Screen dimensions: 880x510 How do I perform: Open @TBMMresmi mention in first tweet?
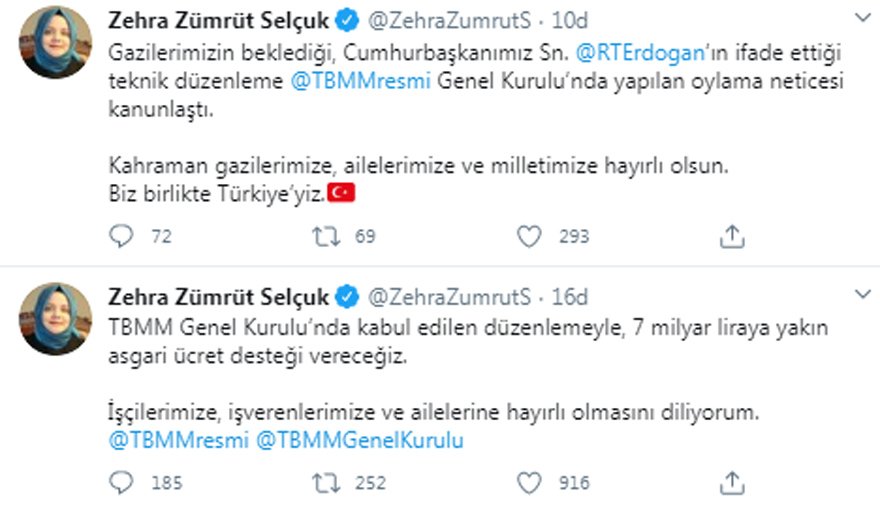click(360, 81)
